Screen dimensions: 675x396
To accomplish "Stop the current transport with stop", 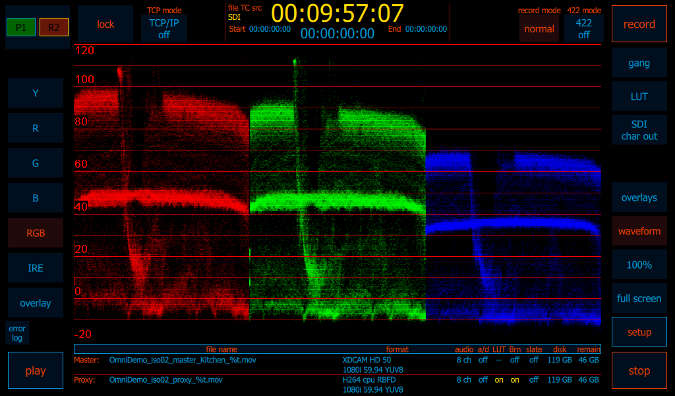I will click(x=639, y=371).
